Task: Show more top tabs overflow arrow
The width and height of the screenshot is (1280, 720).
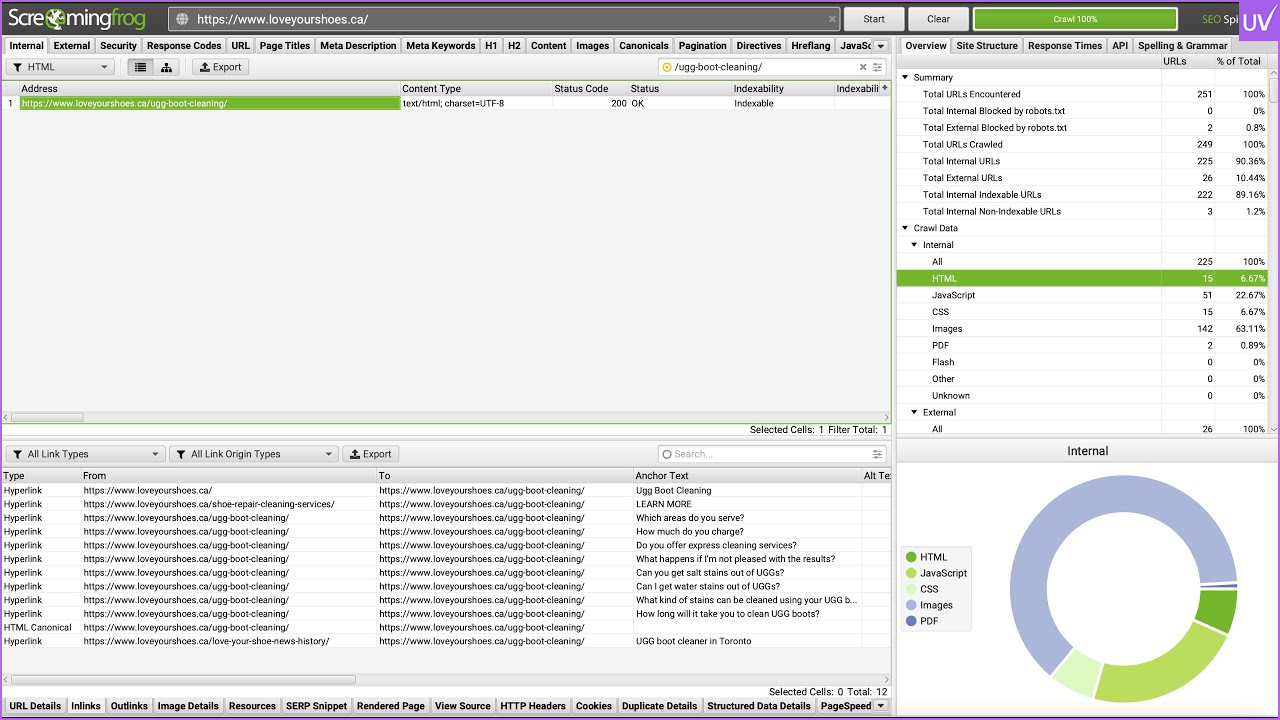Action: (x=880, y=46)
